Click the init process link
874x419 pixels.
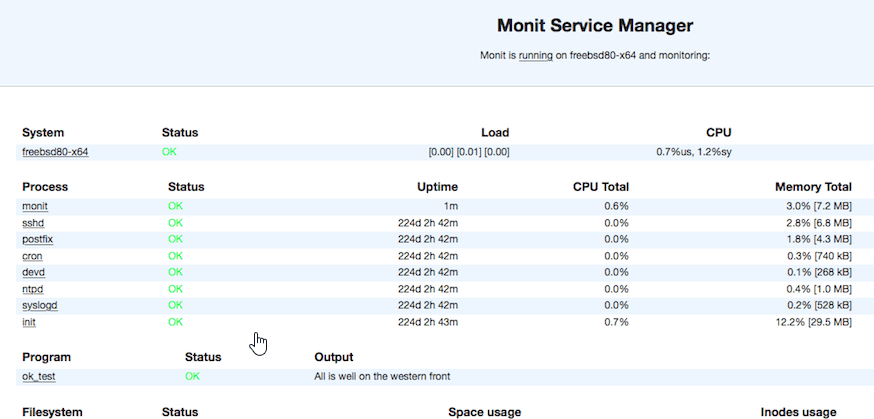coord(28,322)
